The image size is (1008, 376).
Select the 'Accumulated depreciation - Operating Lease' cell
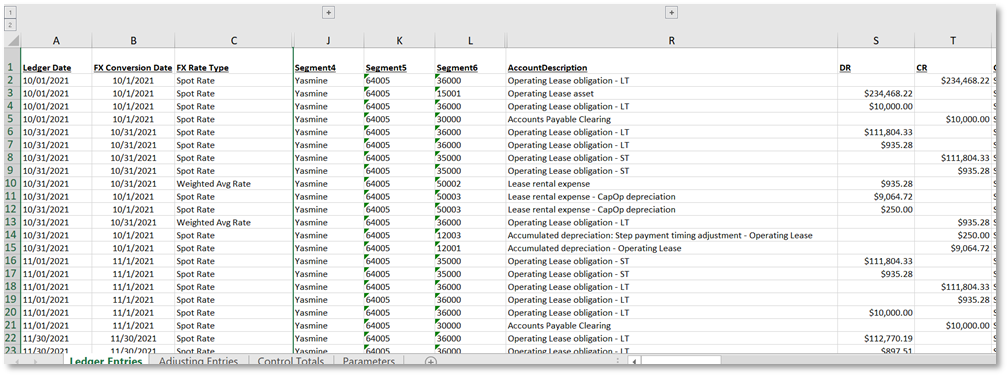coord(672,248)
